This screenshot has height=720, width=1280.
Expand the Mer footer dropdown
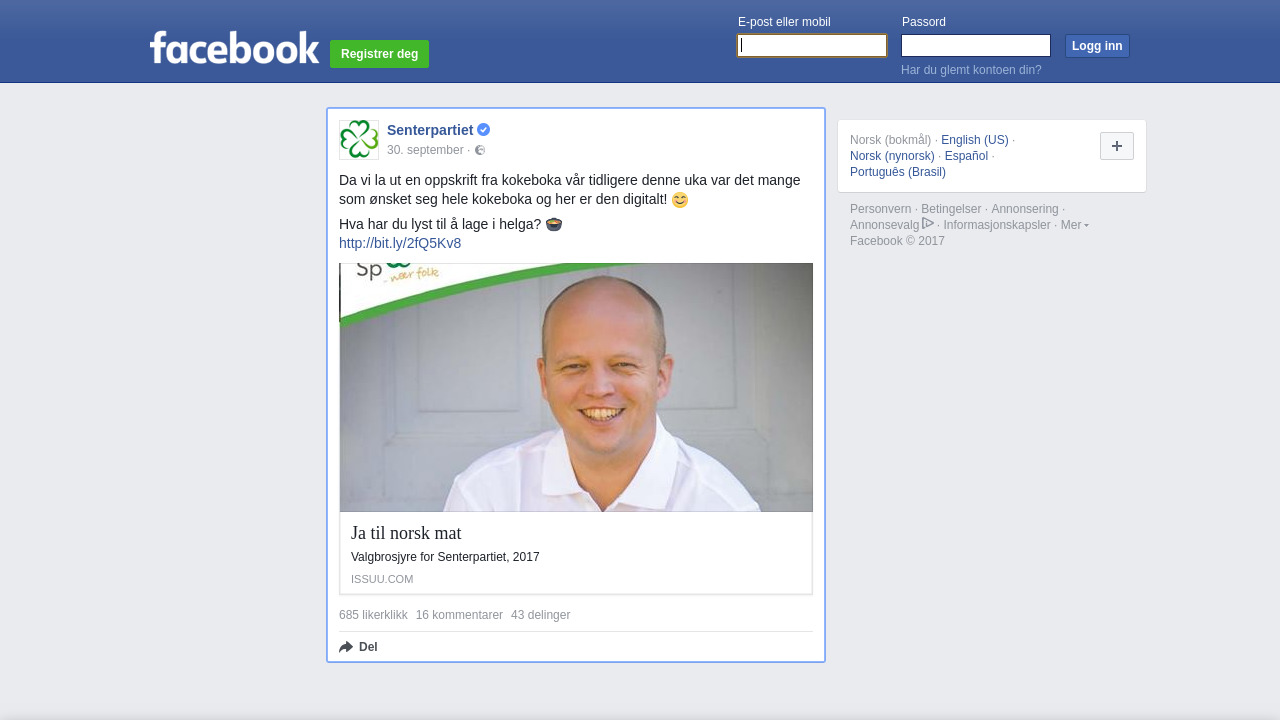pyautogui.click(x=1075, y=225)
